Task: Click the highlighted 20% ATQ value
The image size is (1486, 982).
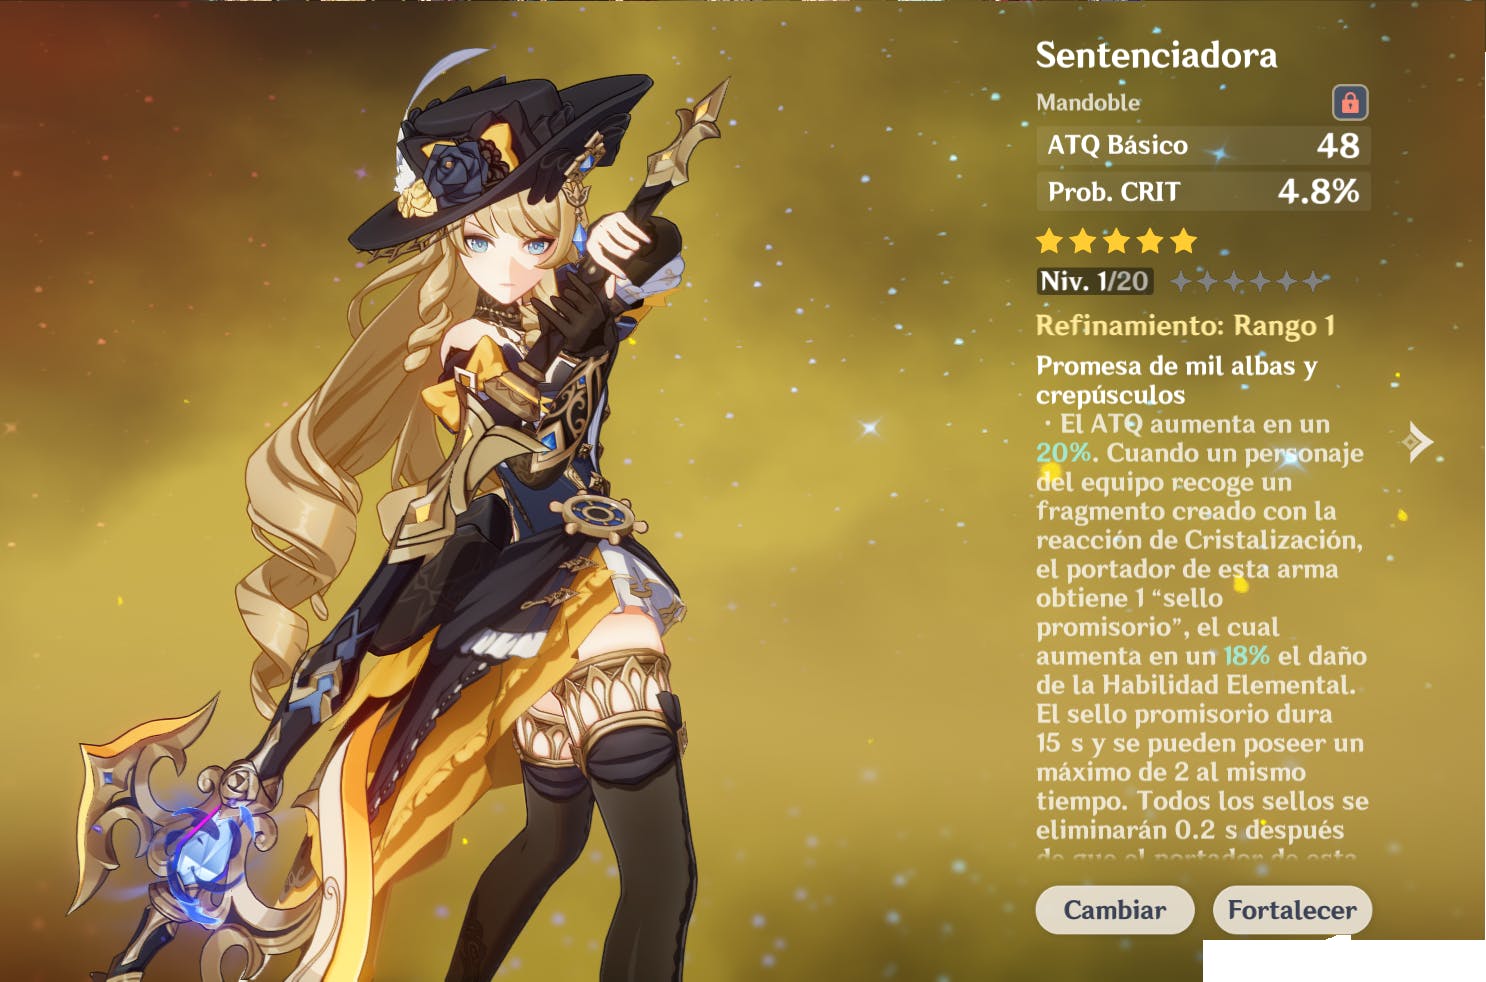Action: click(1063, 453)
